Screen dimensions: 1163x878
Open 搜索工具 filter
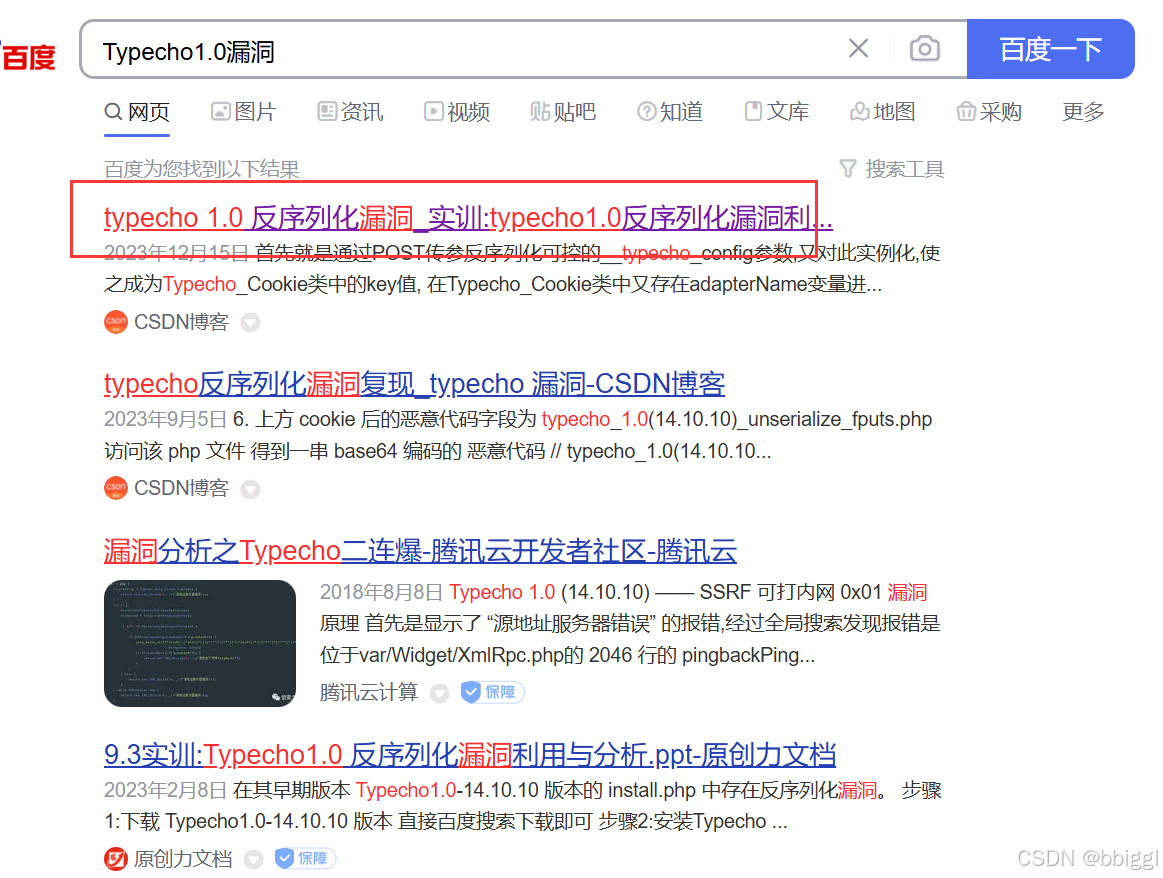[892, 169]
